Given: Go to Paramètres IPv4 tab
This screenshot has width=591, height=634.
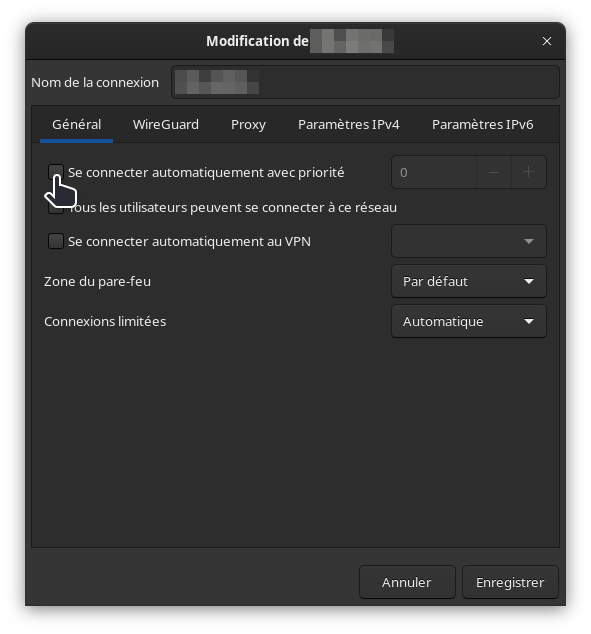Looking at the screenshot, I should [348, 125].
